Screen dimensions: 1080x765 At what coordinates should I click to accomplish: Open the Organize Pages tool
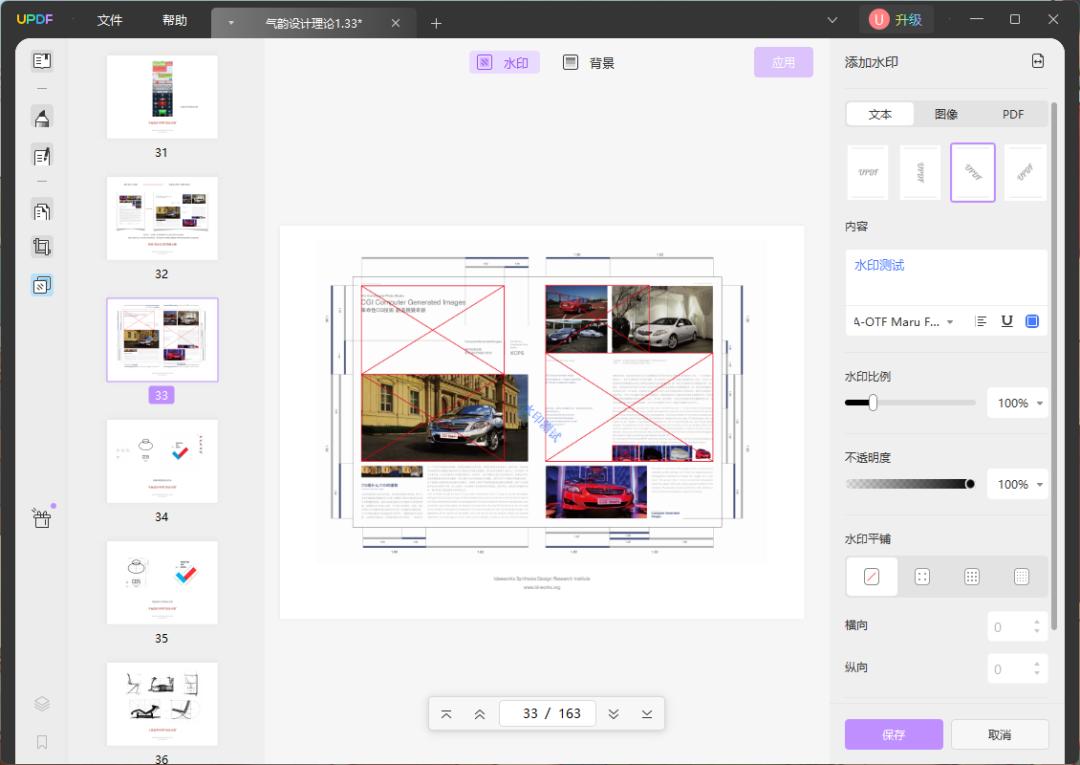pyautogui.click(x=42, y=211)
